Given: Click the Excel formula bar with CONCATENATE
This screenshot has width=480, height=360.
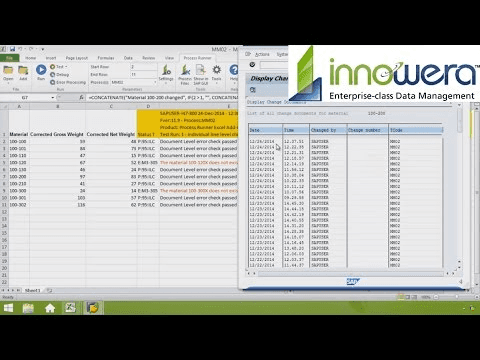Looking at the screenshot, I should (x=163, y=97).
